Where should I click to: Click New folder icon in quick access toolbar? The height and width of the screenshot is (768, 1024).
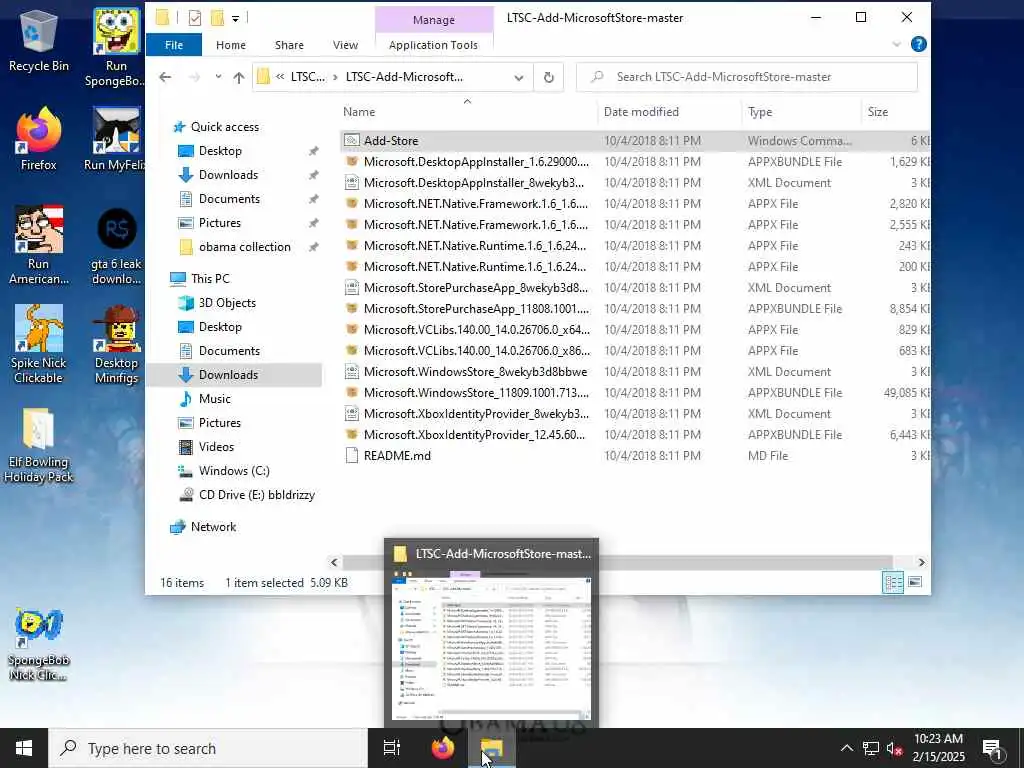pyautogui.click(x=217, y=18)
